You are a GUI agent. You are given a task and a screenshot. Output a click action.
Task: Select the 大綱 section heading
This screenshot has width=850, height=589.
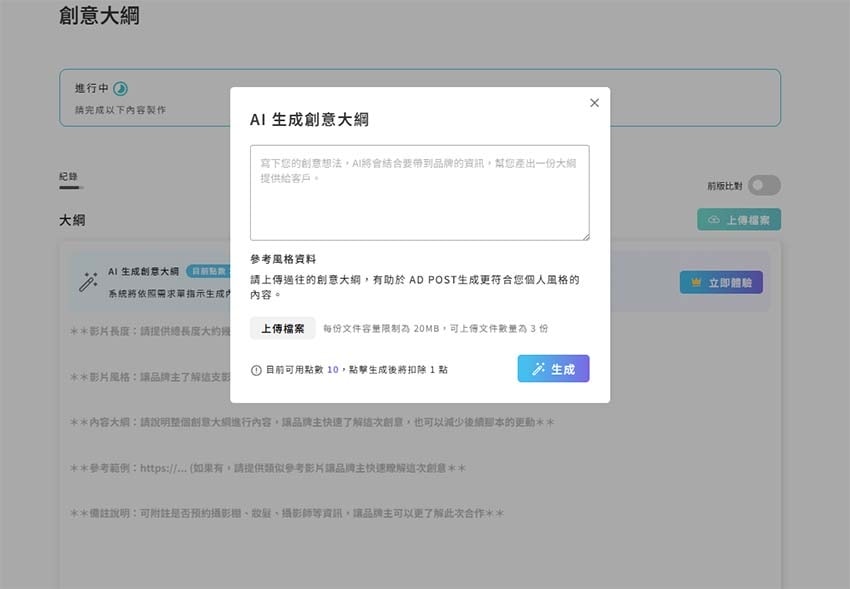[x=71, y=219]
